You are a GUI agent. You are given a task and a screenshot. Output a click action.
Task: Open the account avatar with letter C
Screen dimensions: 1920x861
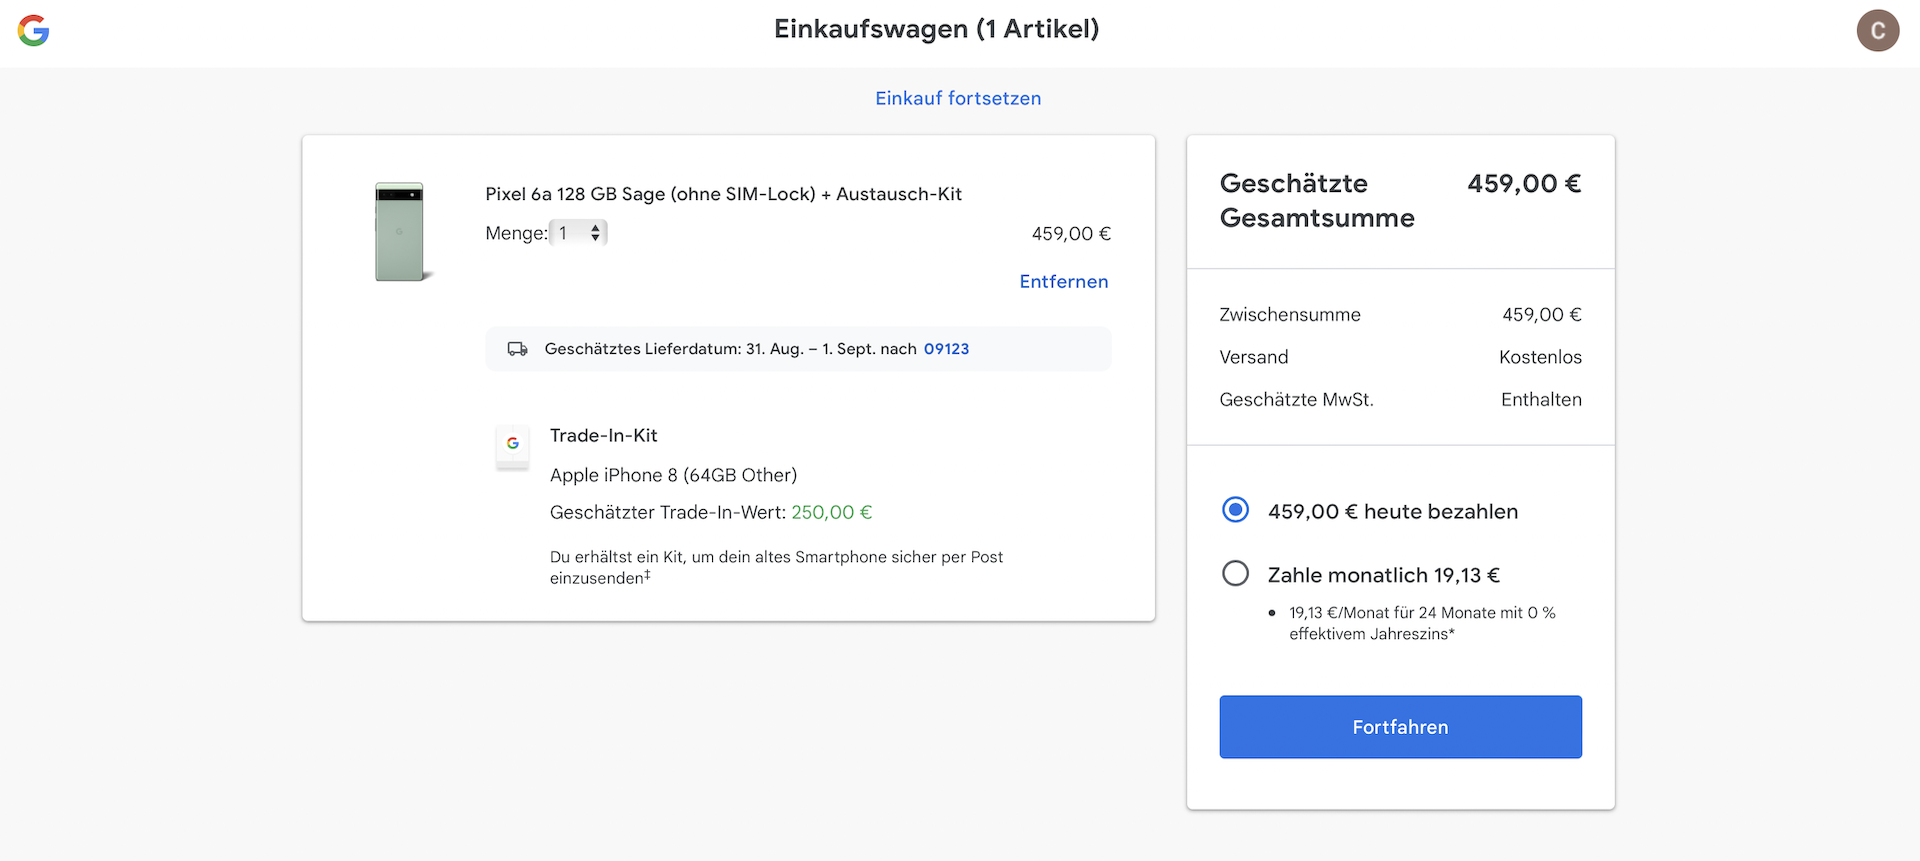click(1877, 31)
